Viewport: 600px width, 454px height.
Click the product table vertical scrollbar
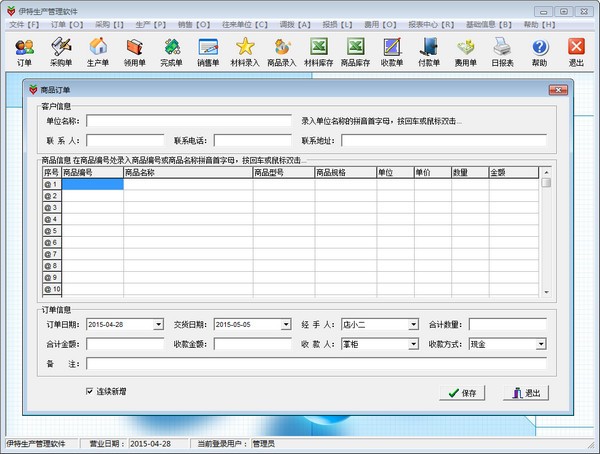click(545, 235)
